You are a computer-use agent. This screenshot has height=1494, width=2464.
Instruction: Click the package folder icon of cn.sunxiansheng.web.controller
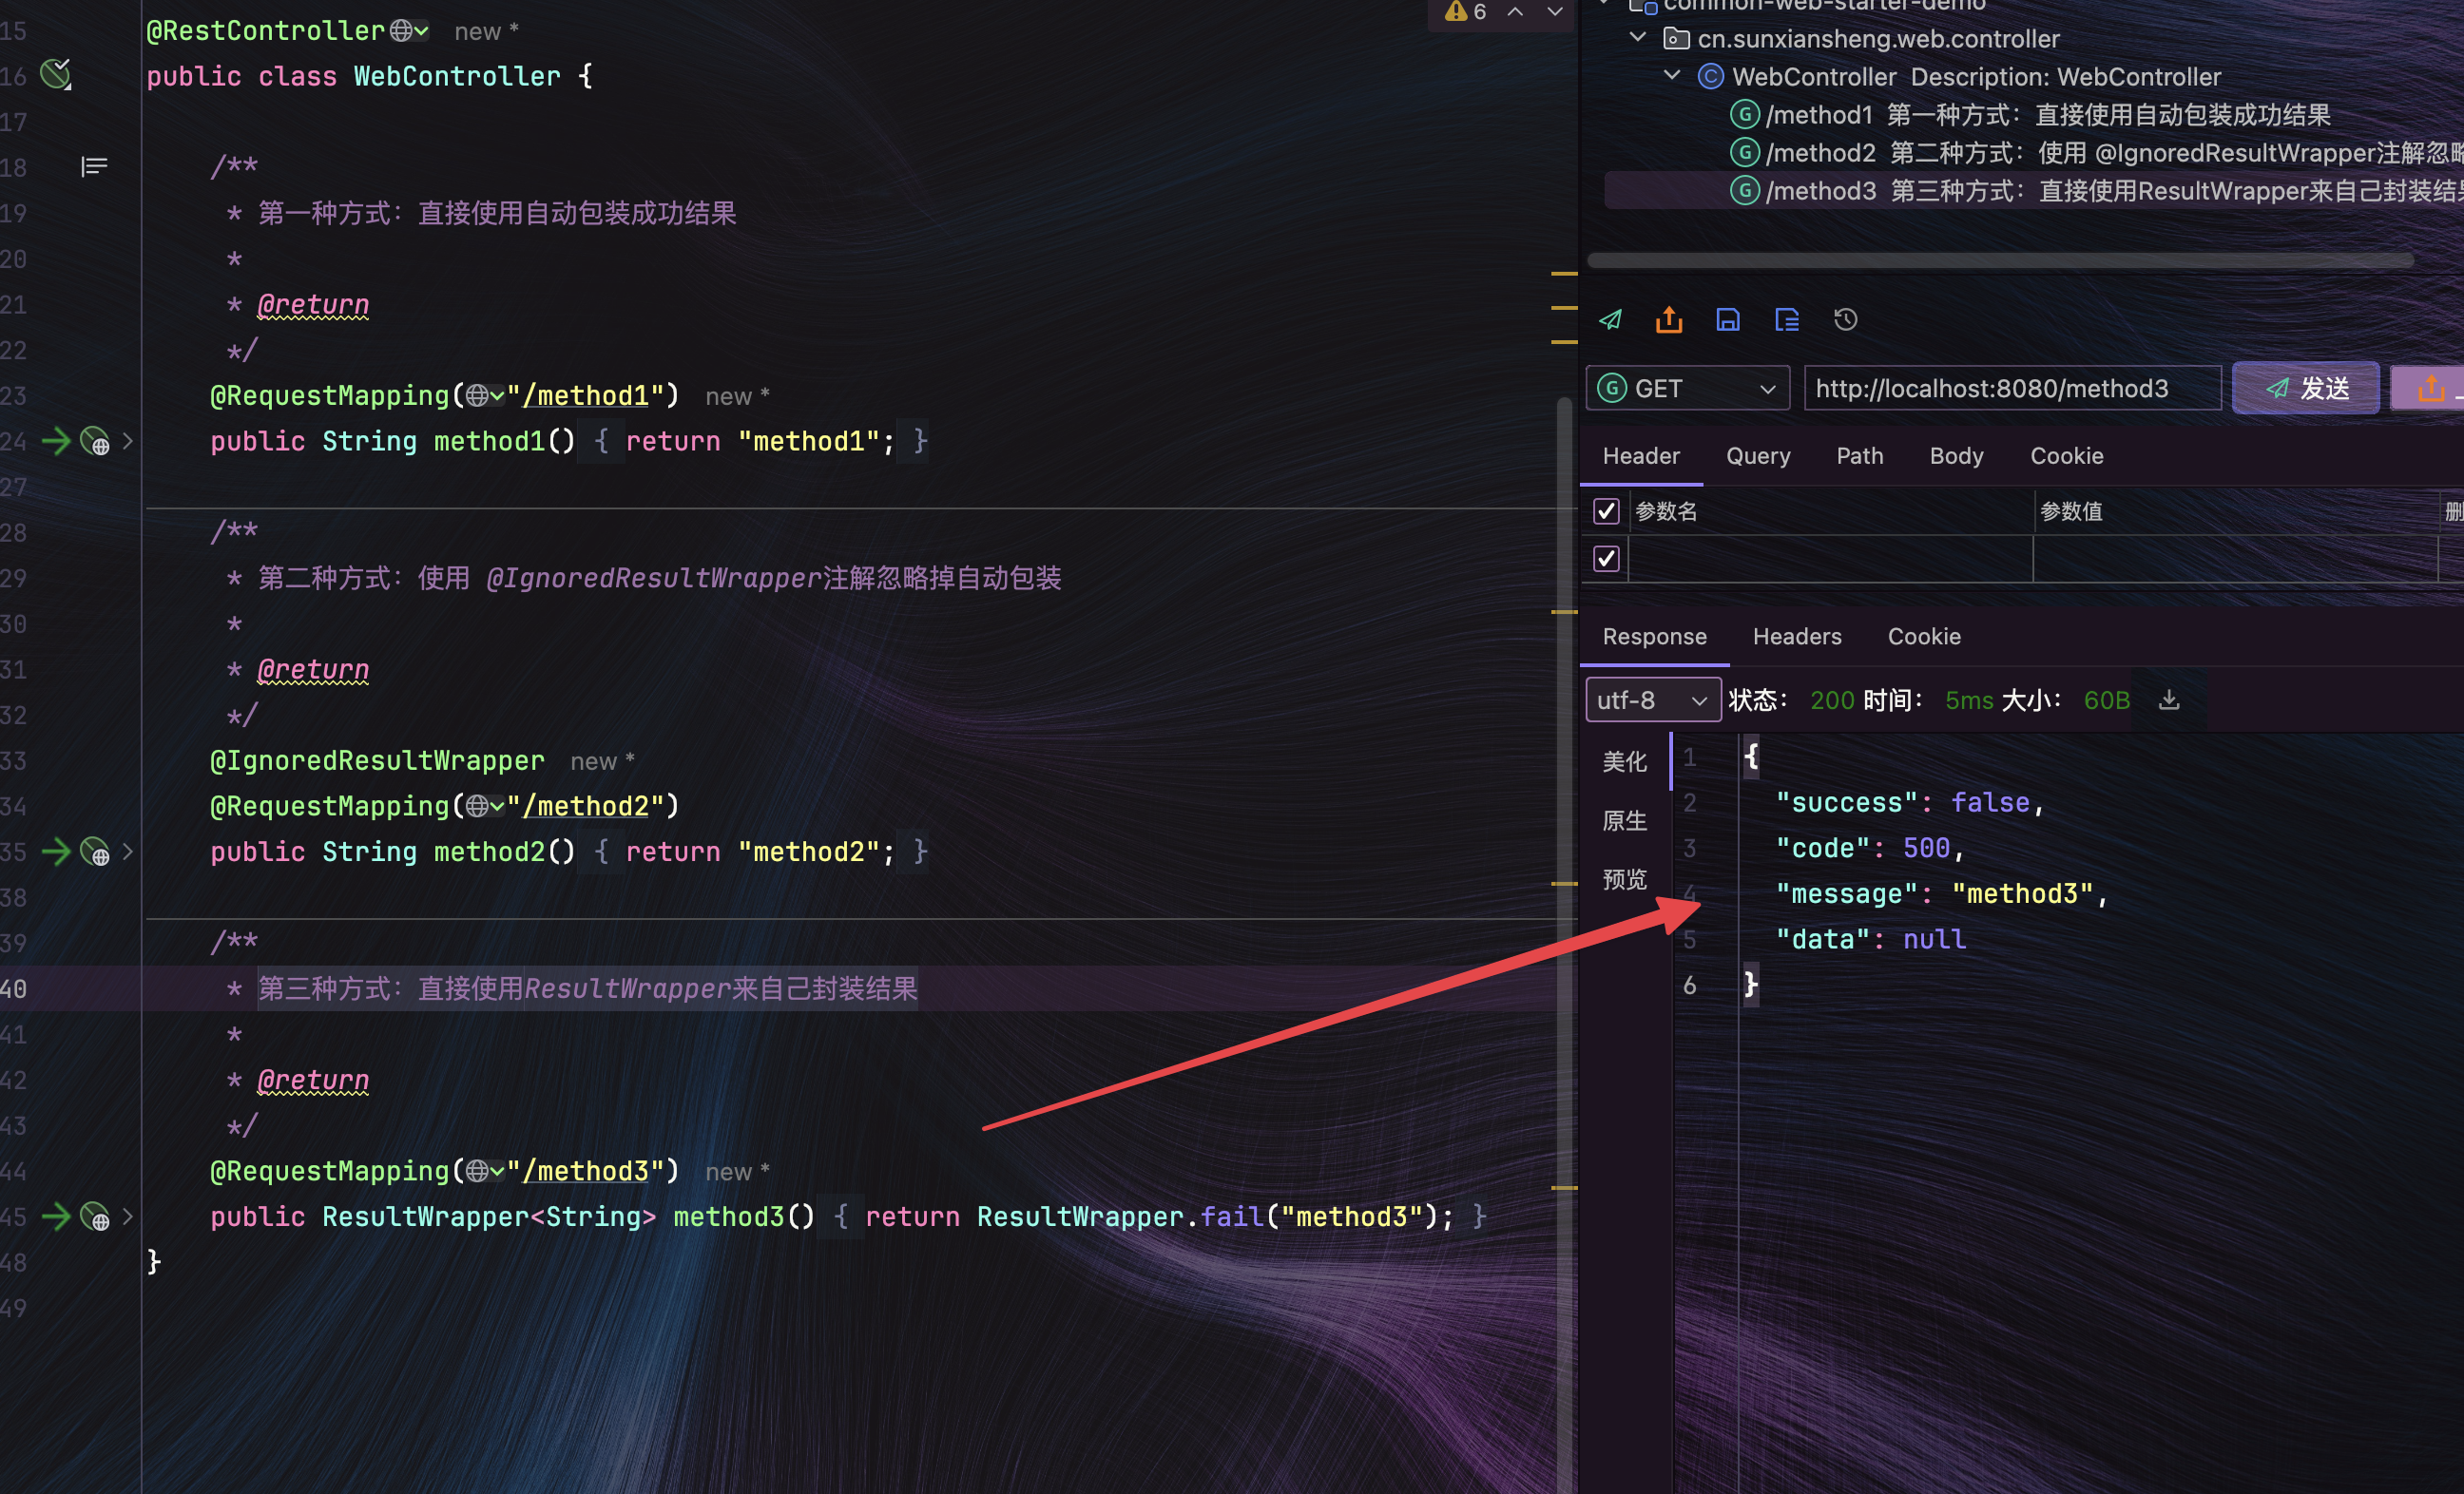(1676, 38)
